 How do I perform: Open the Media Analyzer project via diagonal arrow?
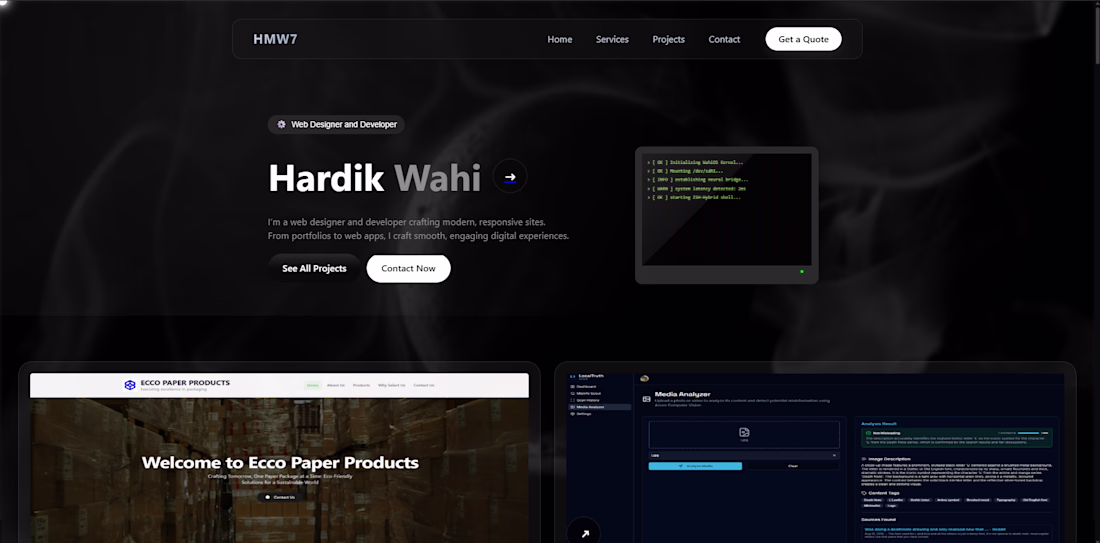(x=584, y=533)
